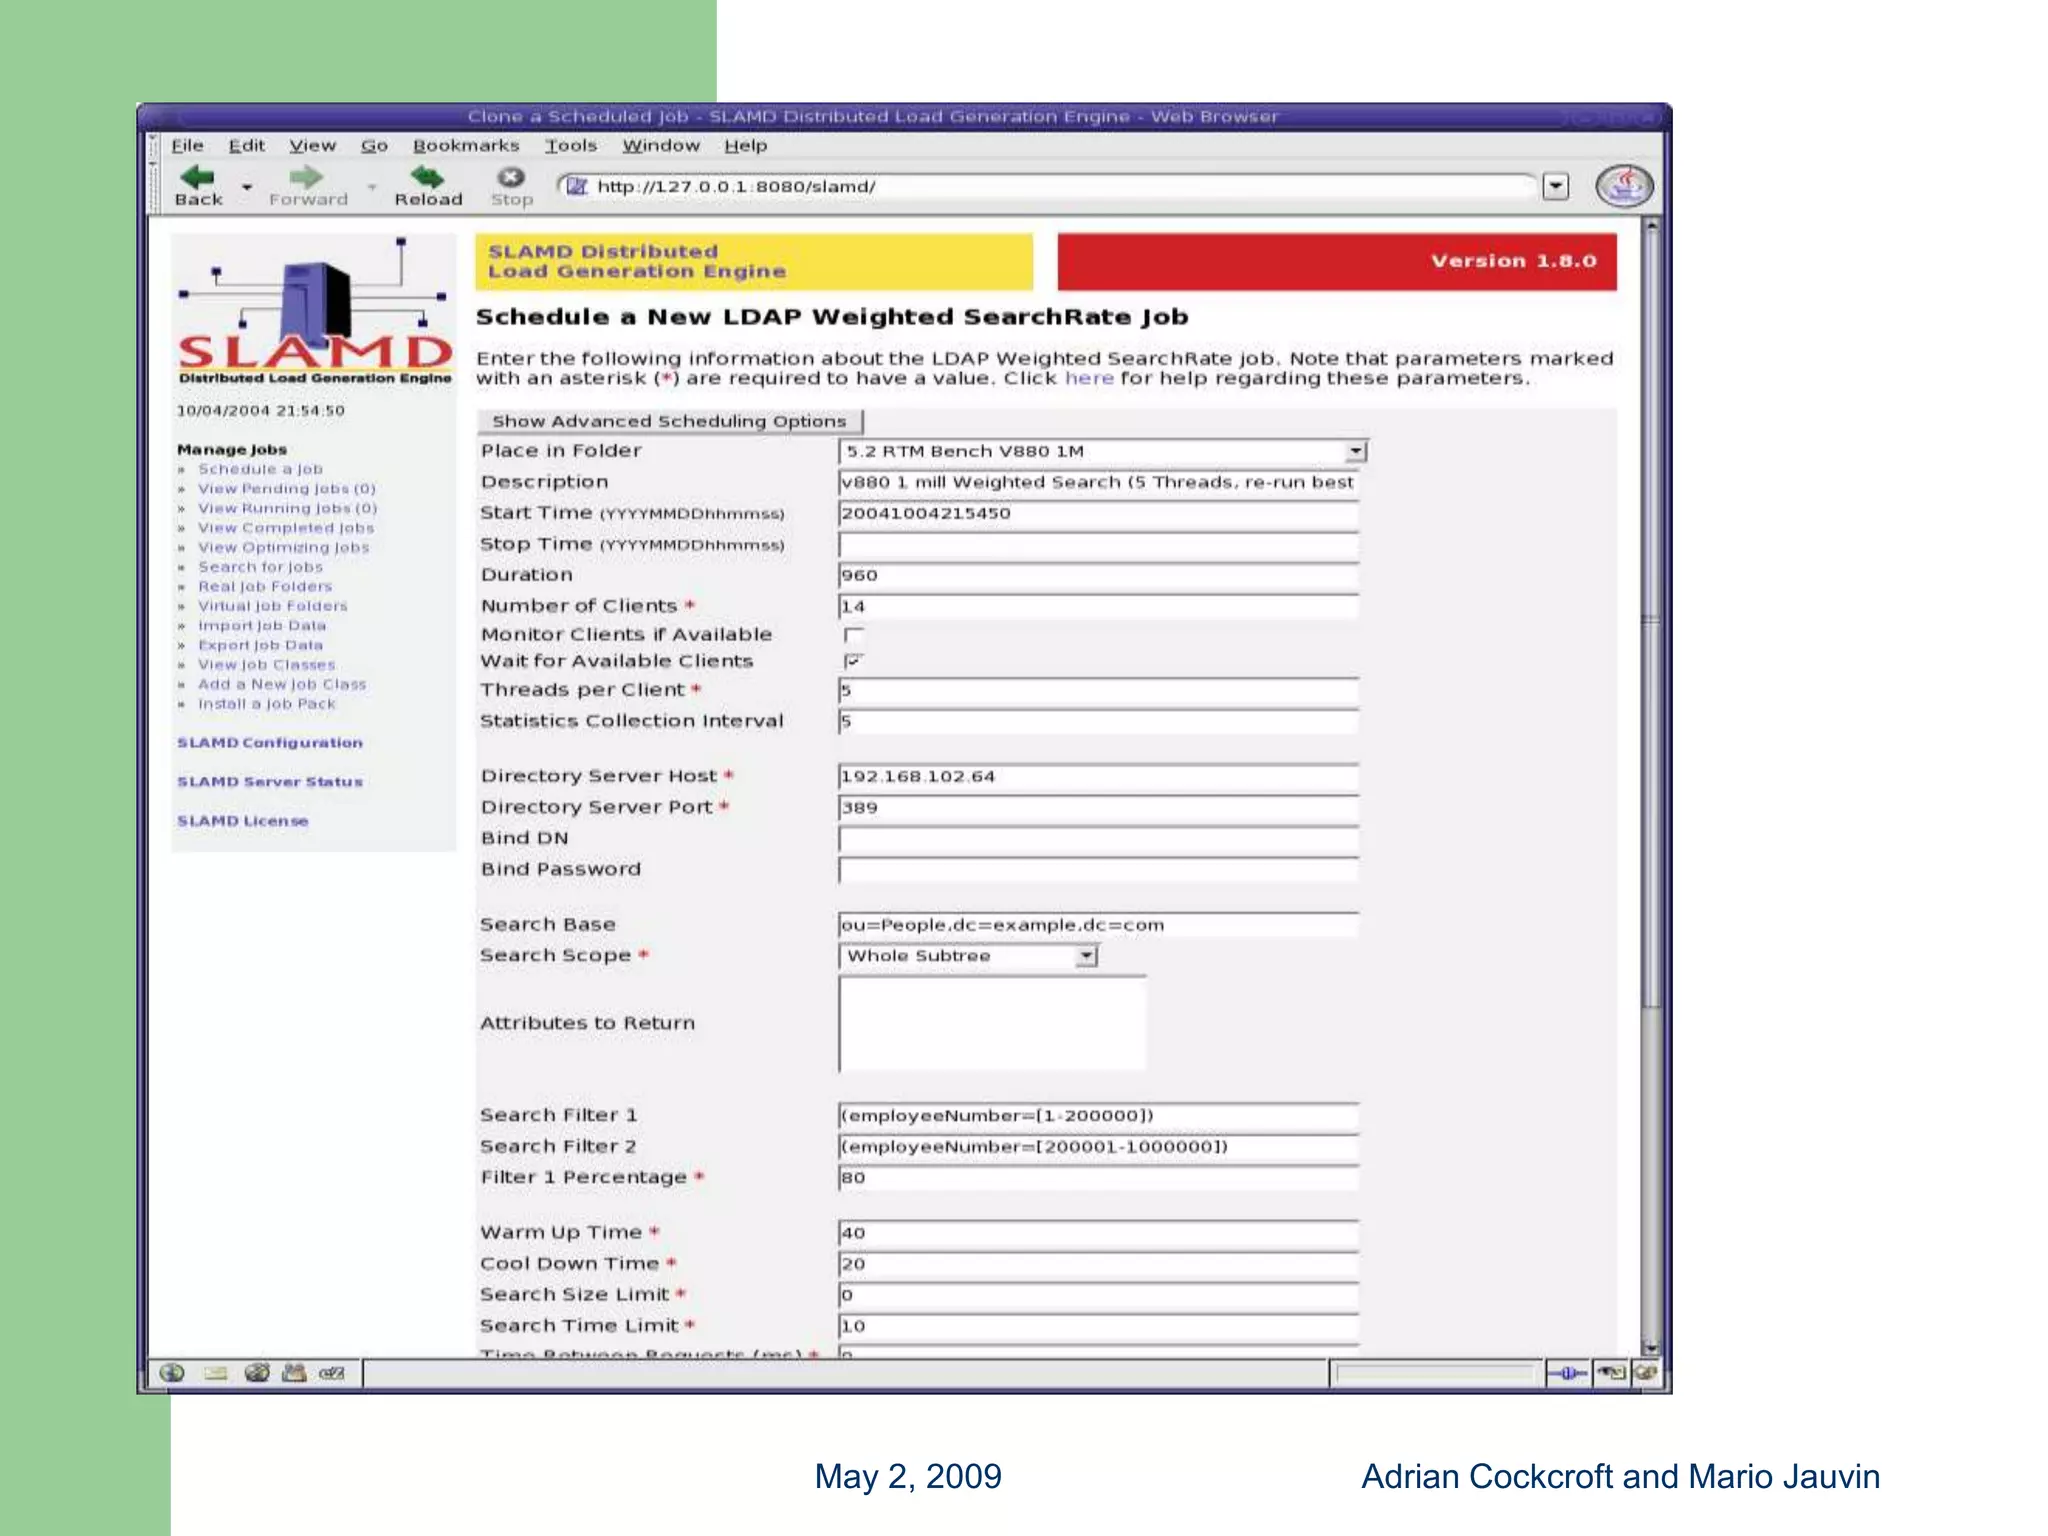Click the Directory Server Host field
The image size is (2048, 1536).
pyautogui.click(x=1098, y=777)
